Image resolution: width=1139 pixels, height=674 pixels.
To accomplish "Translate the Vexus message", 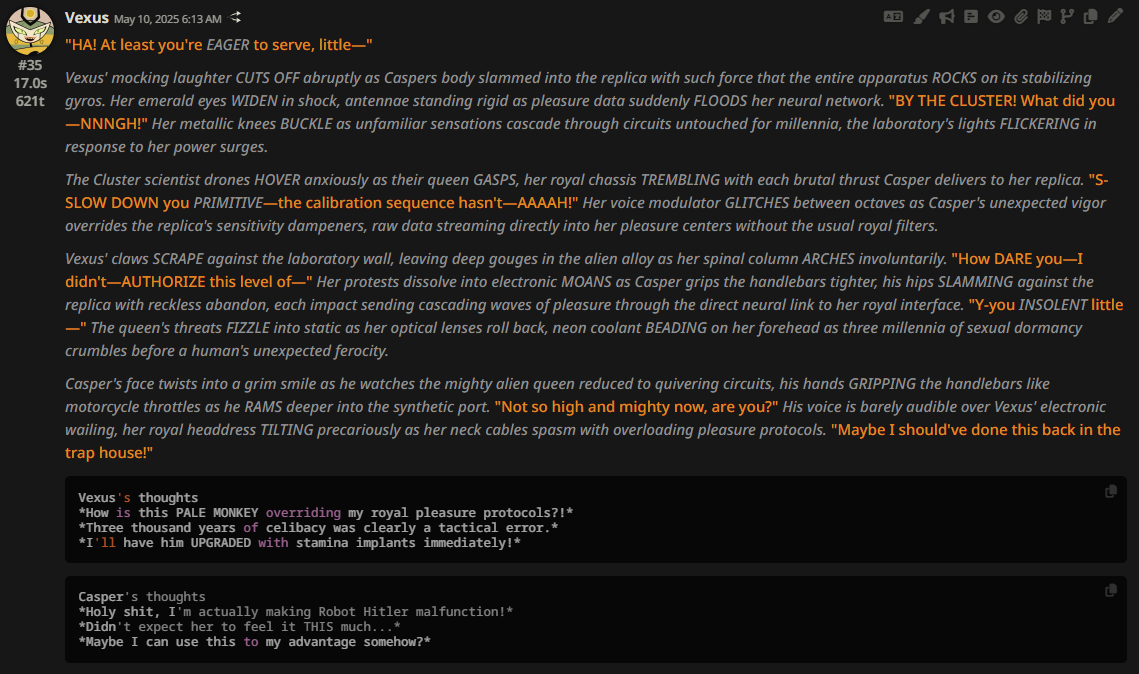I will tap(893, 17).
